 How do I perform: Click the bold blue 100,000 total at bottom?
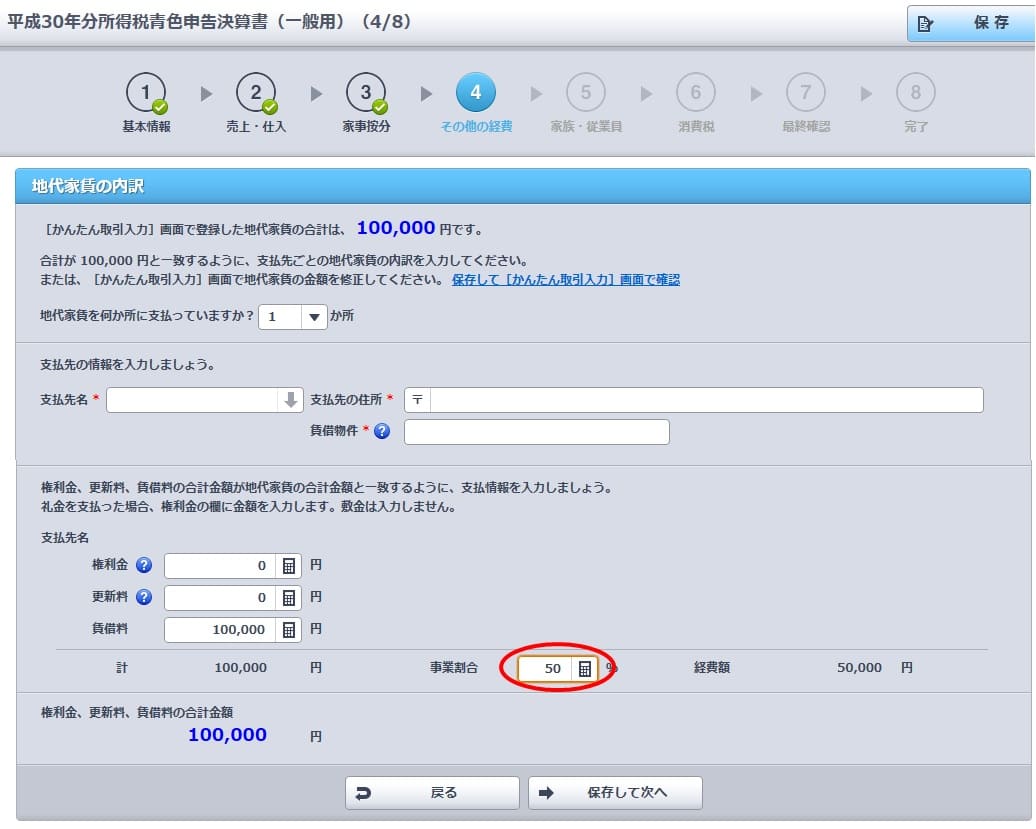click(227, 735)
